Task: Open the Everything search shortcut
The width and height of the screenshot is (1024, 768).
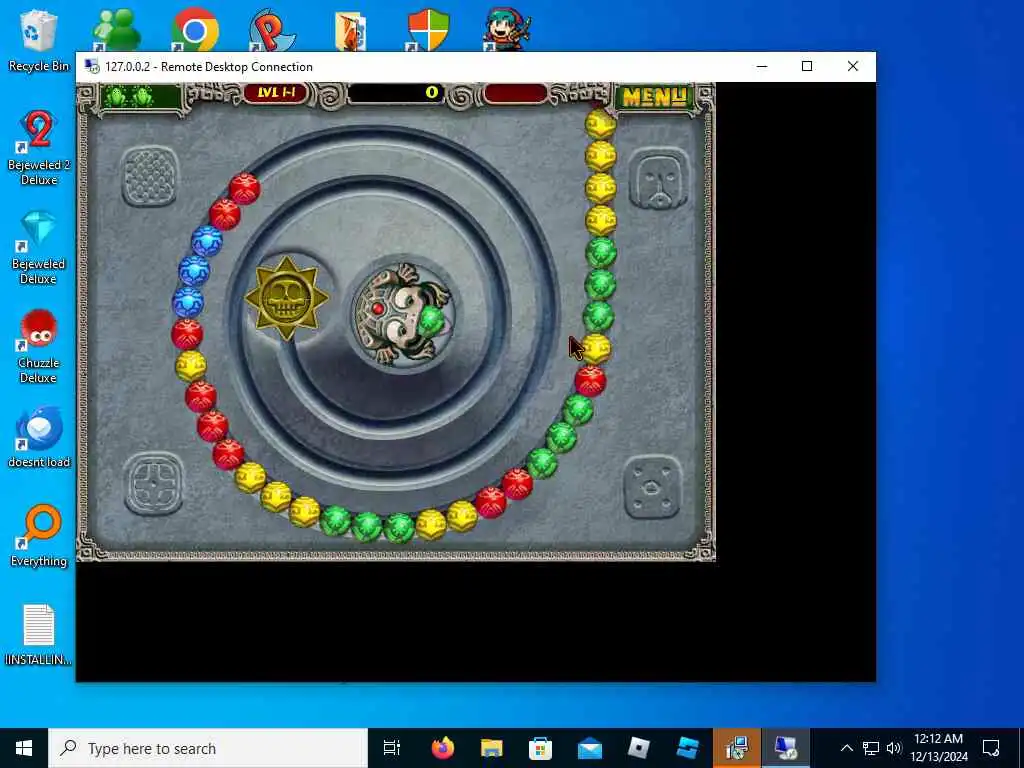Action: [38, 536]
